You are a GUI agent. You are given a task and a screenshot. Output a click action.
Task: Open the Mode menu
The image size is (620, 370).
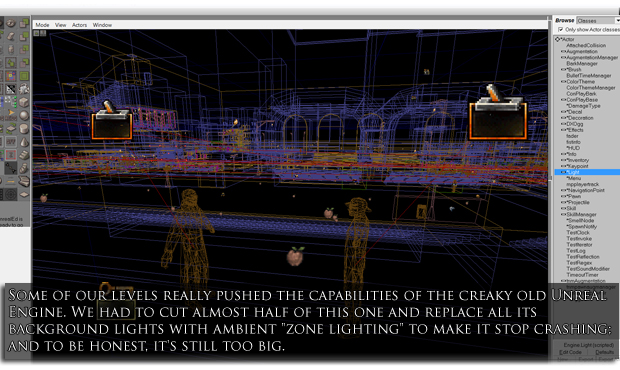(x=42, y=25)
